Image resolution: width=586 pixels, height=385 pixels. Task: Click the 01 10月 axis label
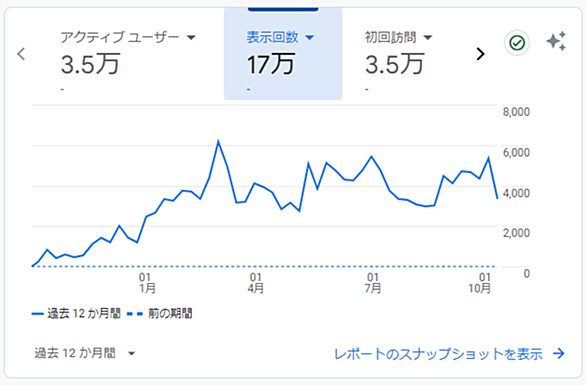(481, 283)
